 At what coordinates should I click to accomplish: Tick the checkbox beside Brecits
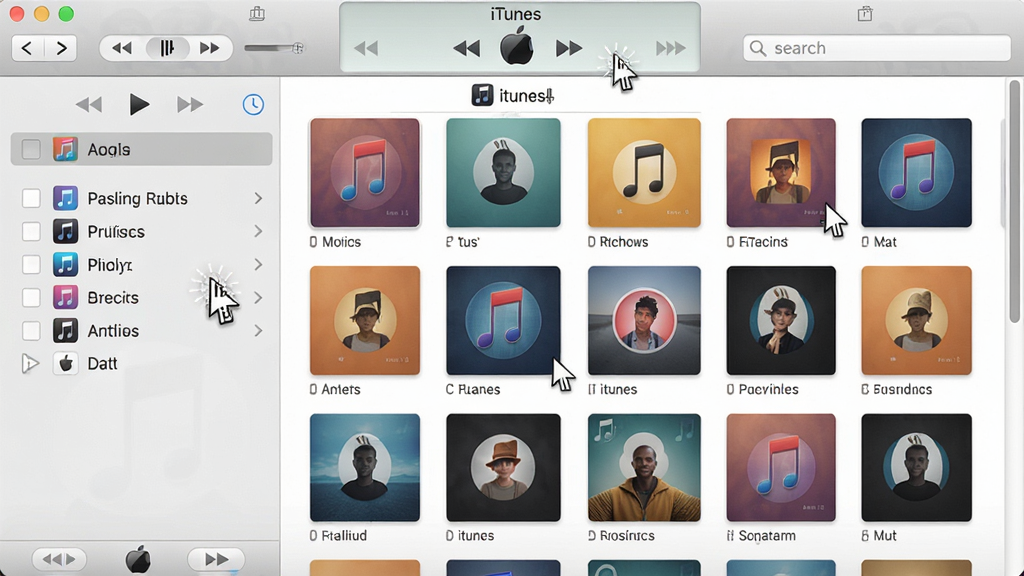point(31,298)
